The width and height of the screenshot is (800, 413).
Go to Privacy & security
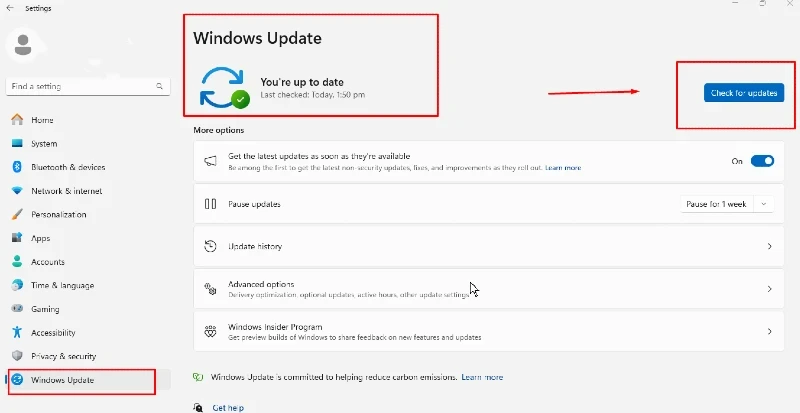[88, 356]
